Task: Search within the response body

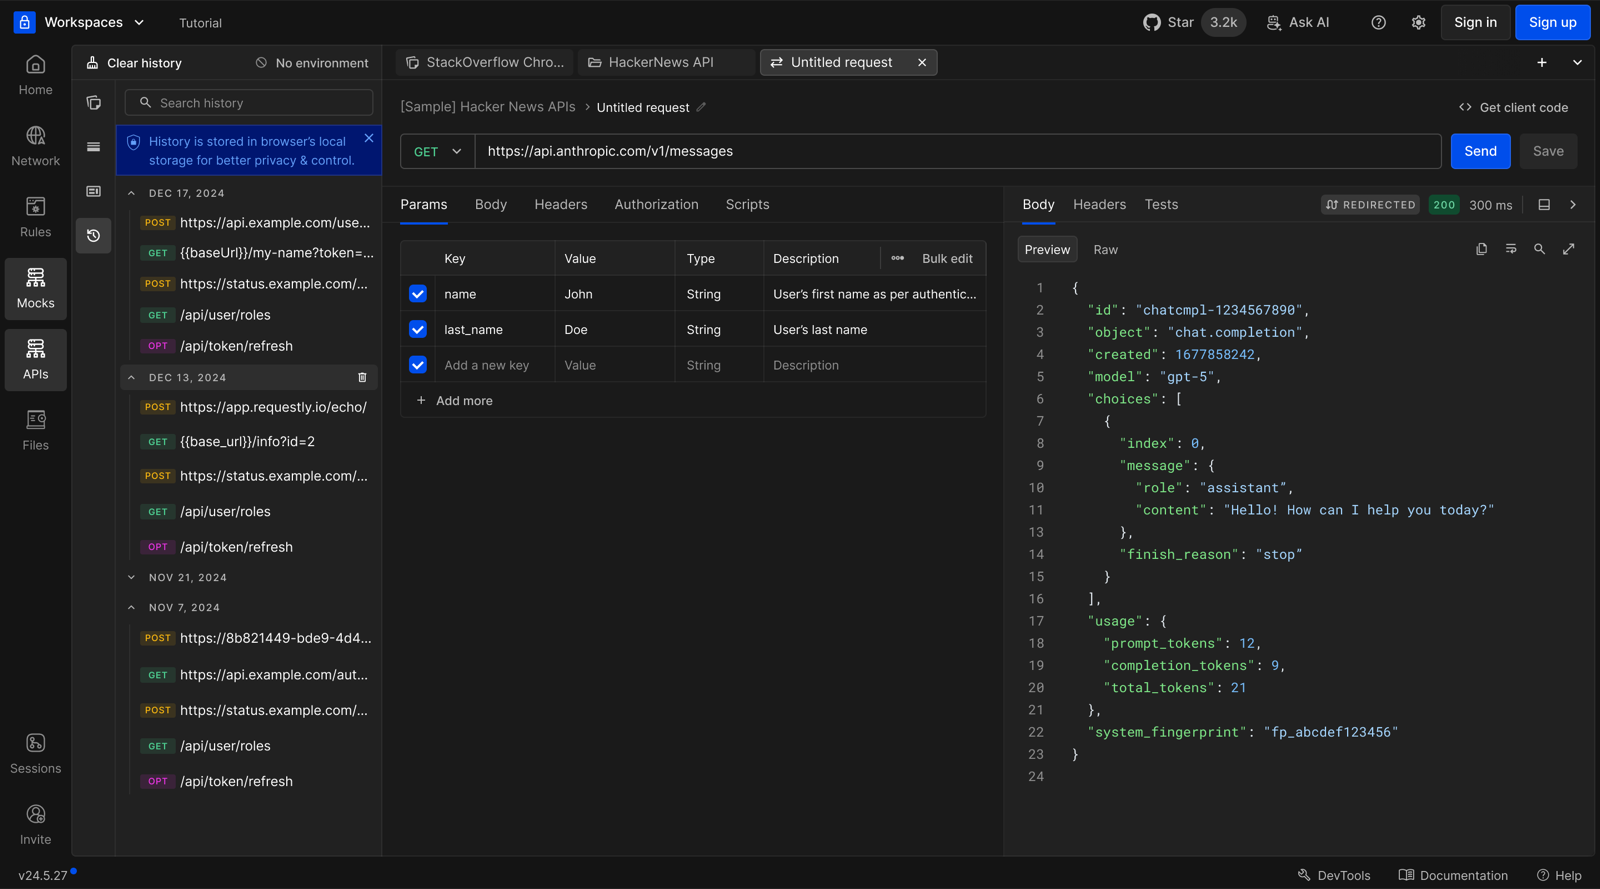Action: click(1540, 249)
